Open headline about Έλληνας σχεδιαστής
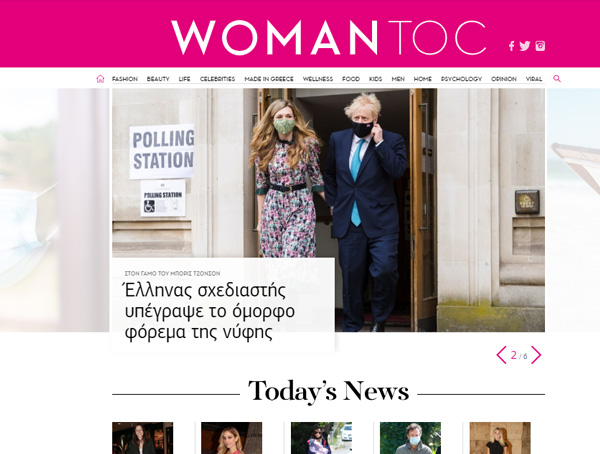The height and width of the screenshot is (454, 600). (x=210, y=311)
